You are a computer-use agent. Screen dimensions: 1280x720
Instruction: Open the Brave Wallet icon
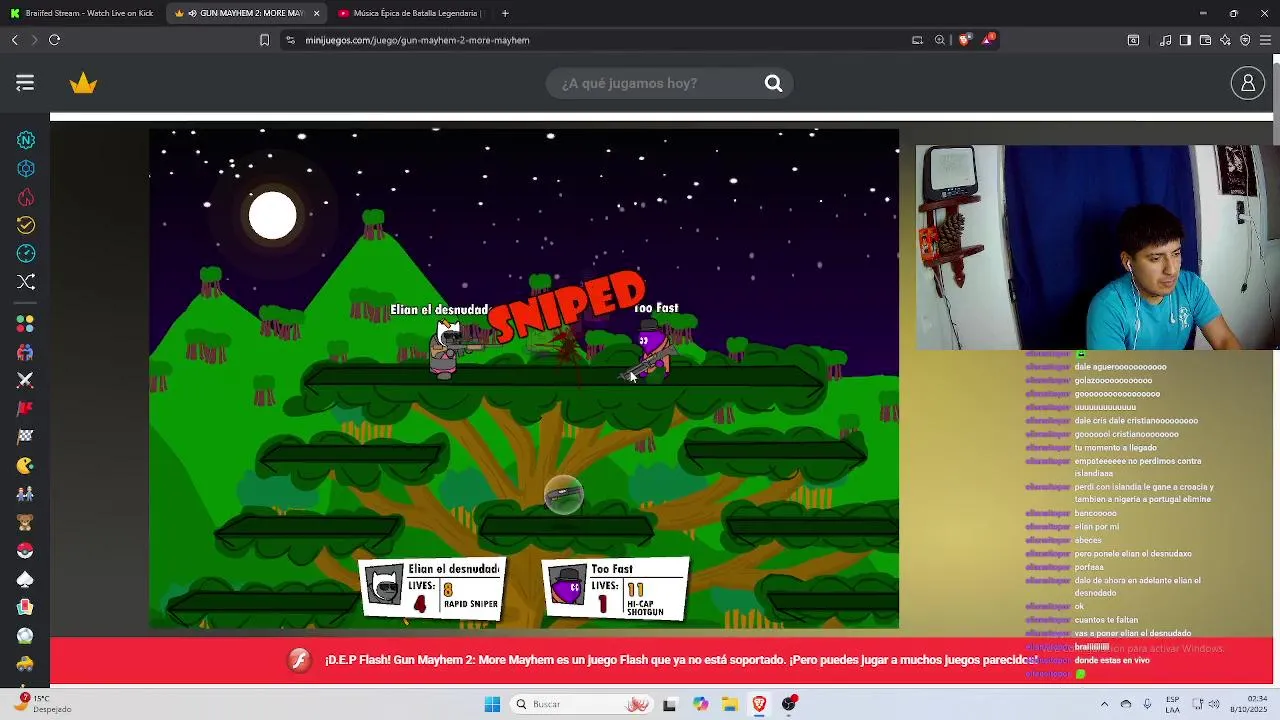click(1205, 40)
